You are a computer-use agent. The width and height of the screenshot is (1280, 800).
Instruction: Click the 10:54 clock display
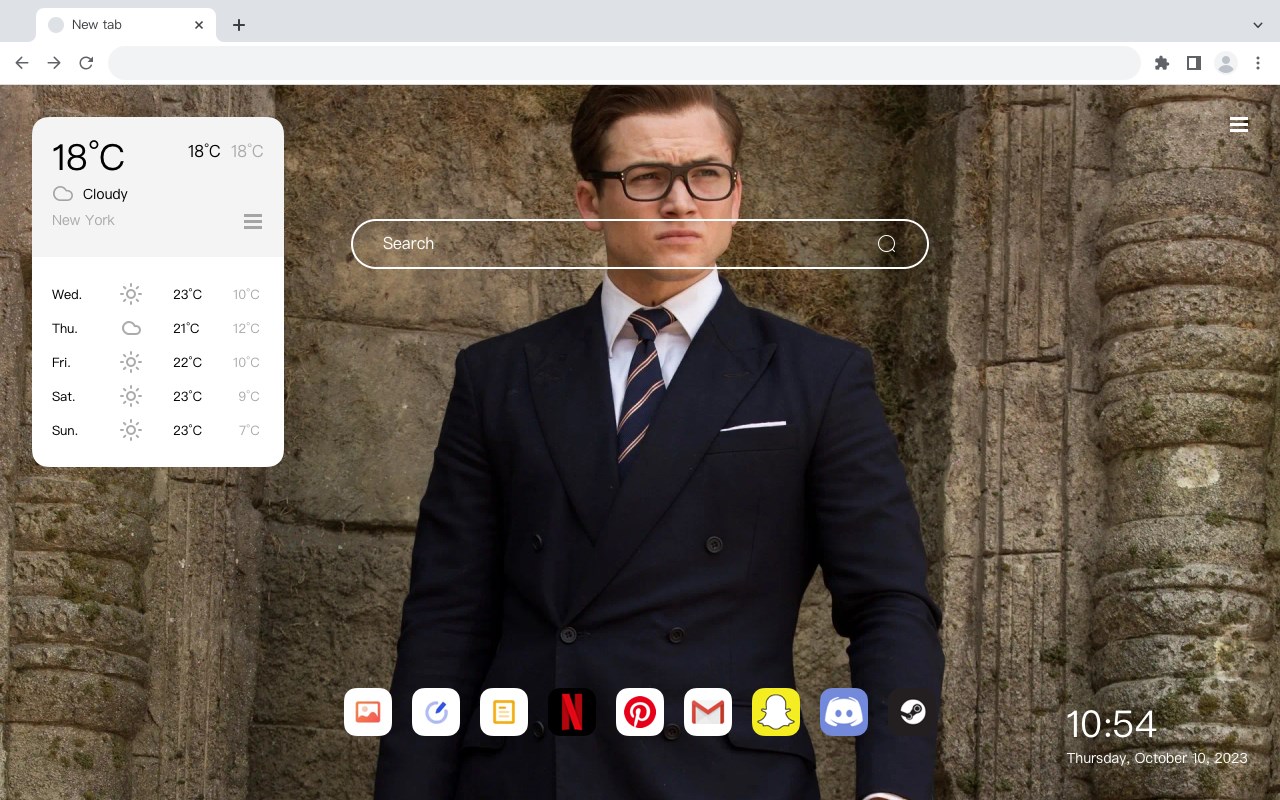pyautogui.click(x=1111, y=724)
